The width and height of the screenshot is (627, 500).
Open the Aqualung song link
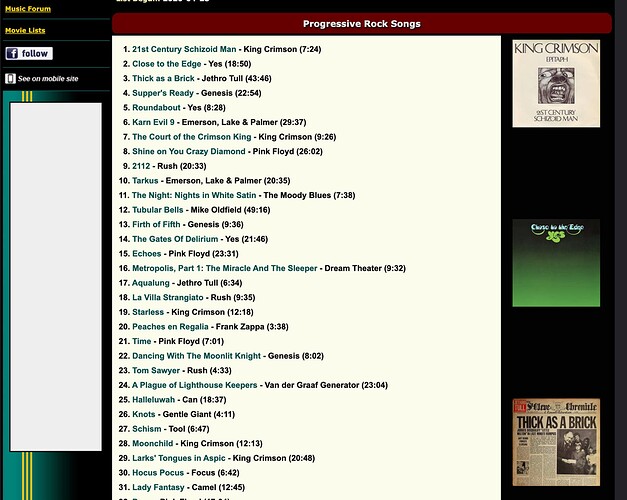point(151,283)
